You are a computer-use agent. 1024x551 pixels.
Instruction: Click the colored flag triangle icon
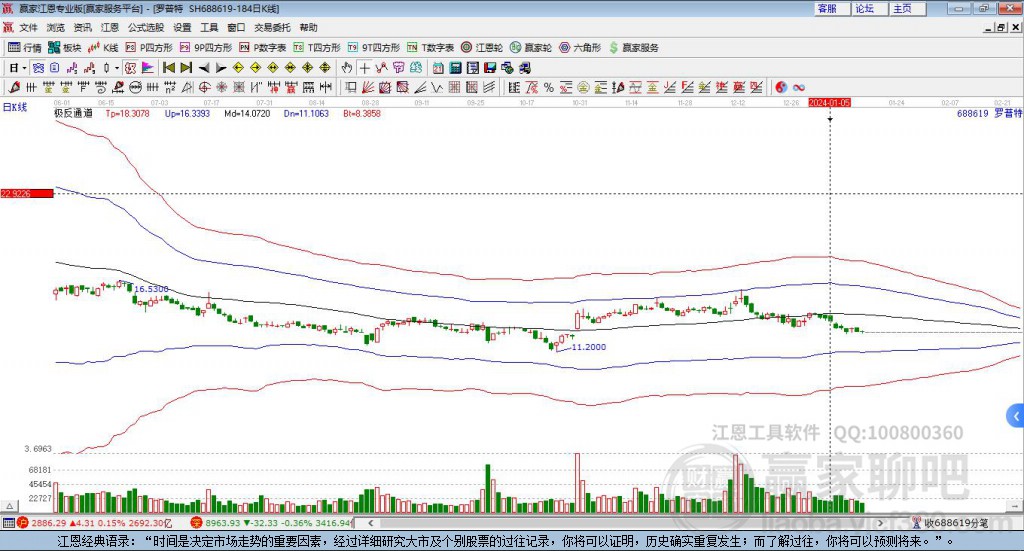[x=148, y=68]
